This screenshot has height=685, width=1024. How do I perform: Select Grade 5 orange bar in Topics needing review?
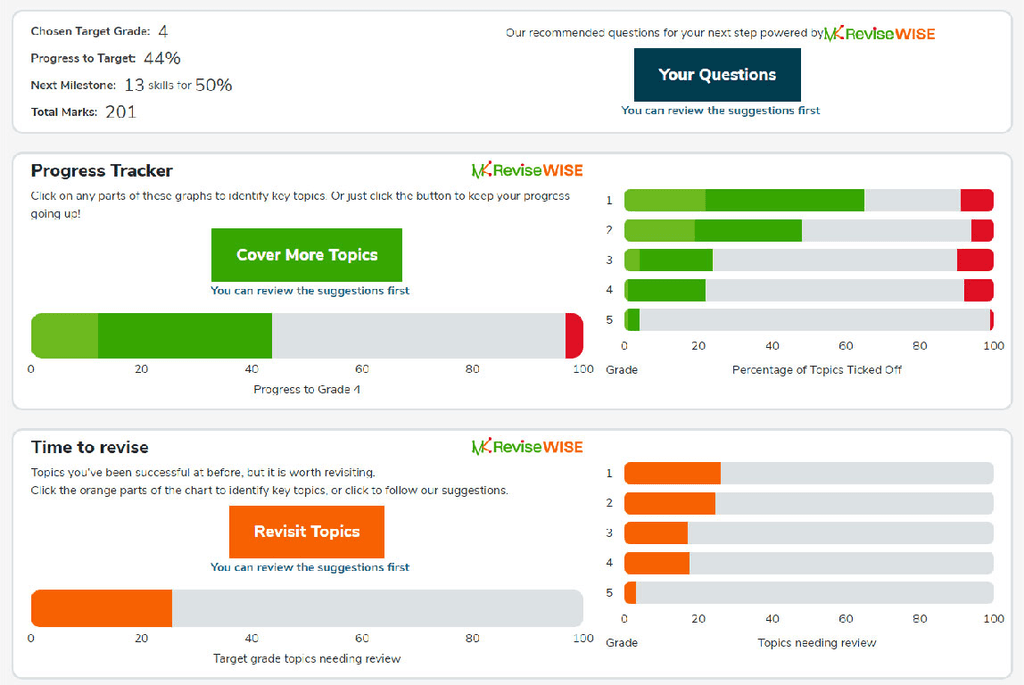[x=630, y=592]
